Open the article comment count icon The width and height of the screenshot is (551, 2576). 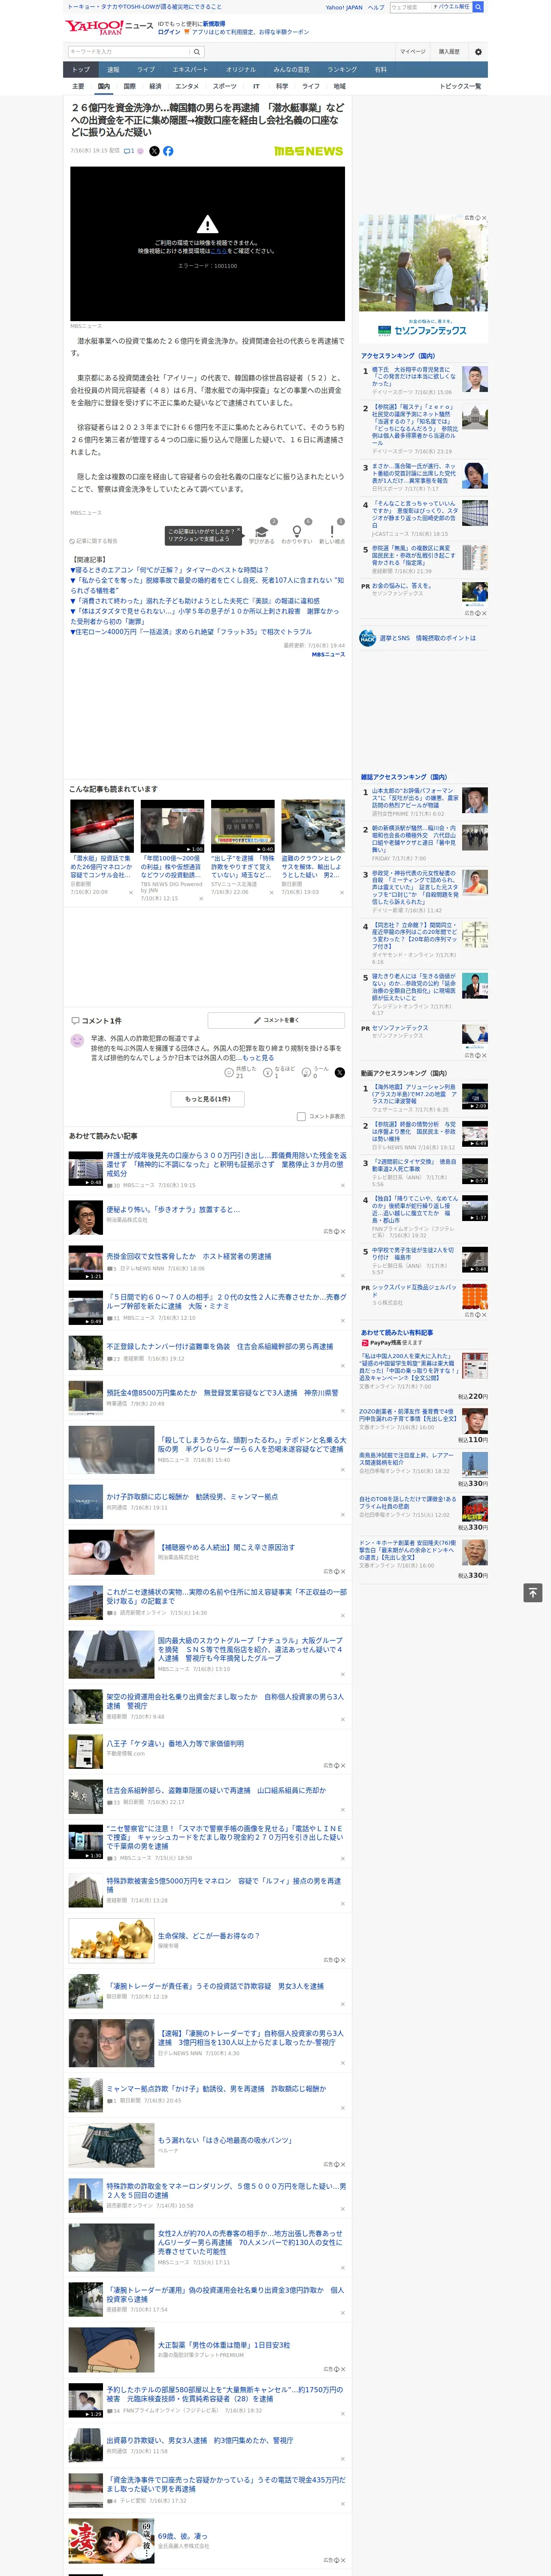coord(129,151)
